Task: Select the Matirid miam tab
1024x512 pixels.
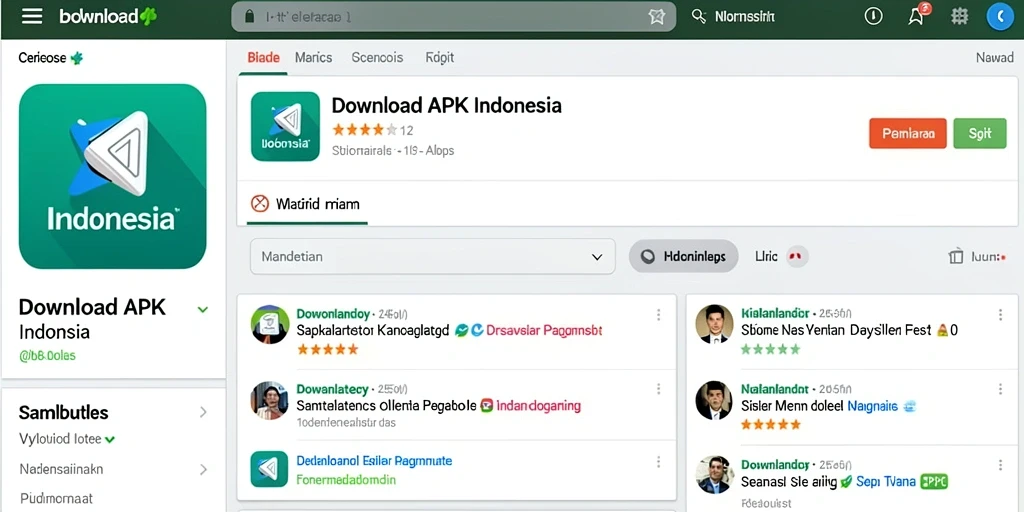Action: coord(307,204)
